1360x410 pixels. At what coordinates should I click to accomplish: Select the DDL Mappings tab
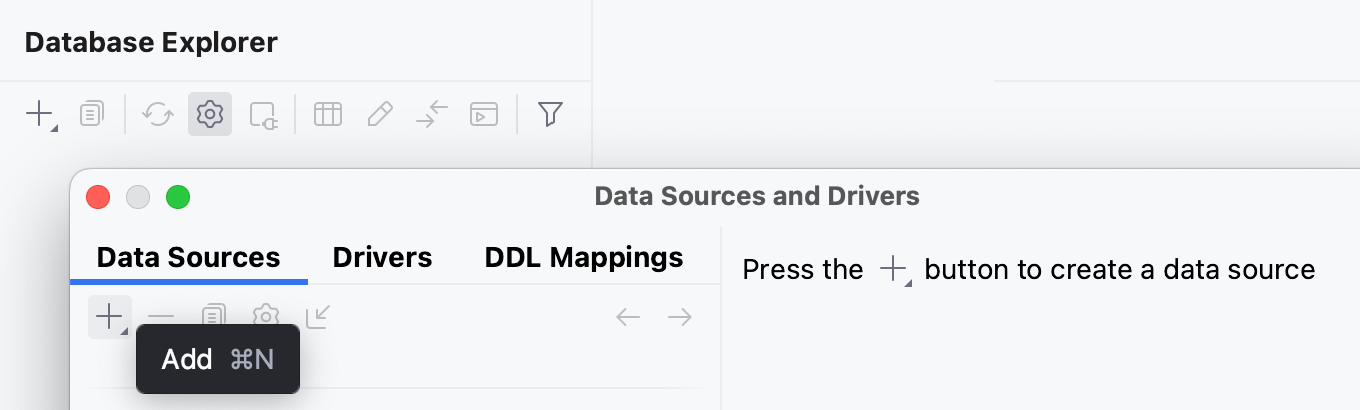pyautogui.click(x=584, y=257)
